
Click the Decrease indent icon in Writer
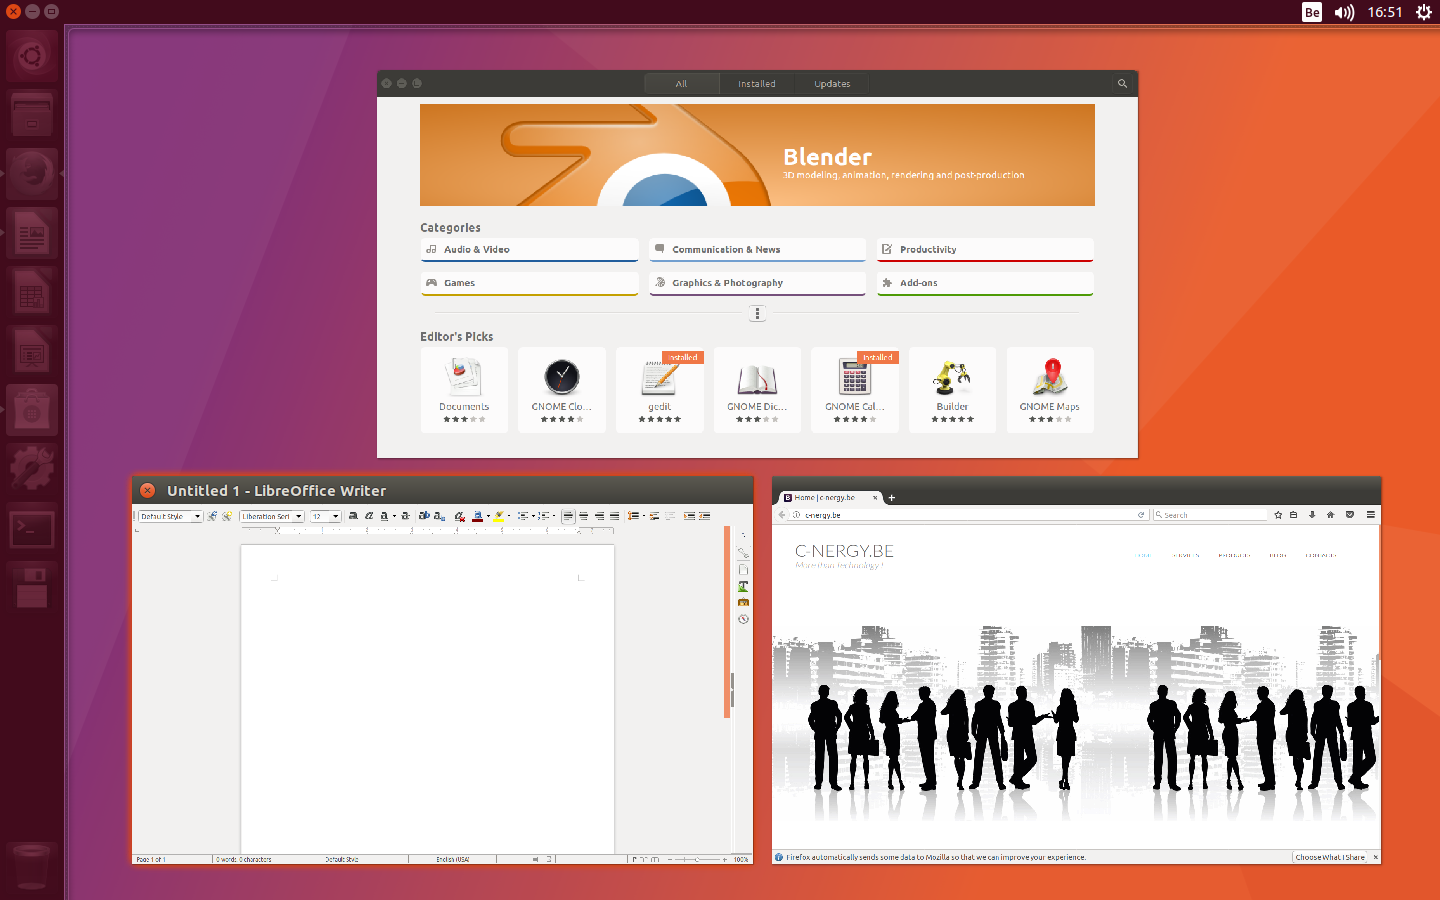(704, 516)
